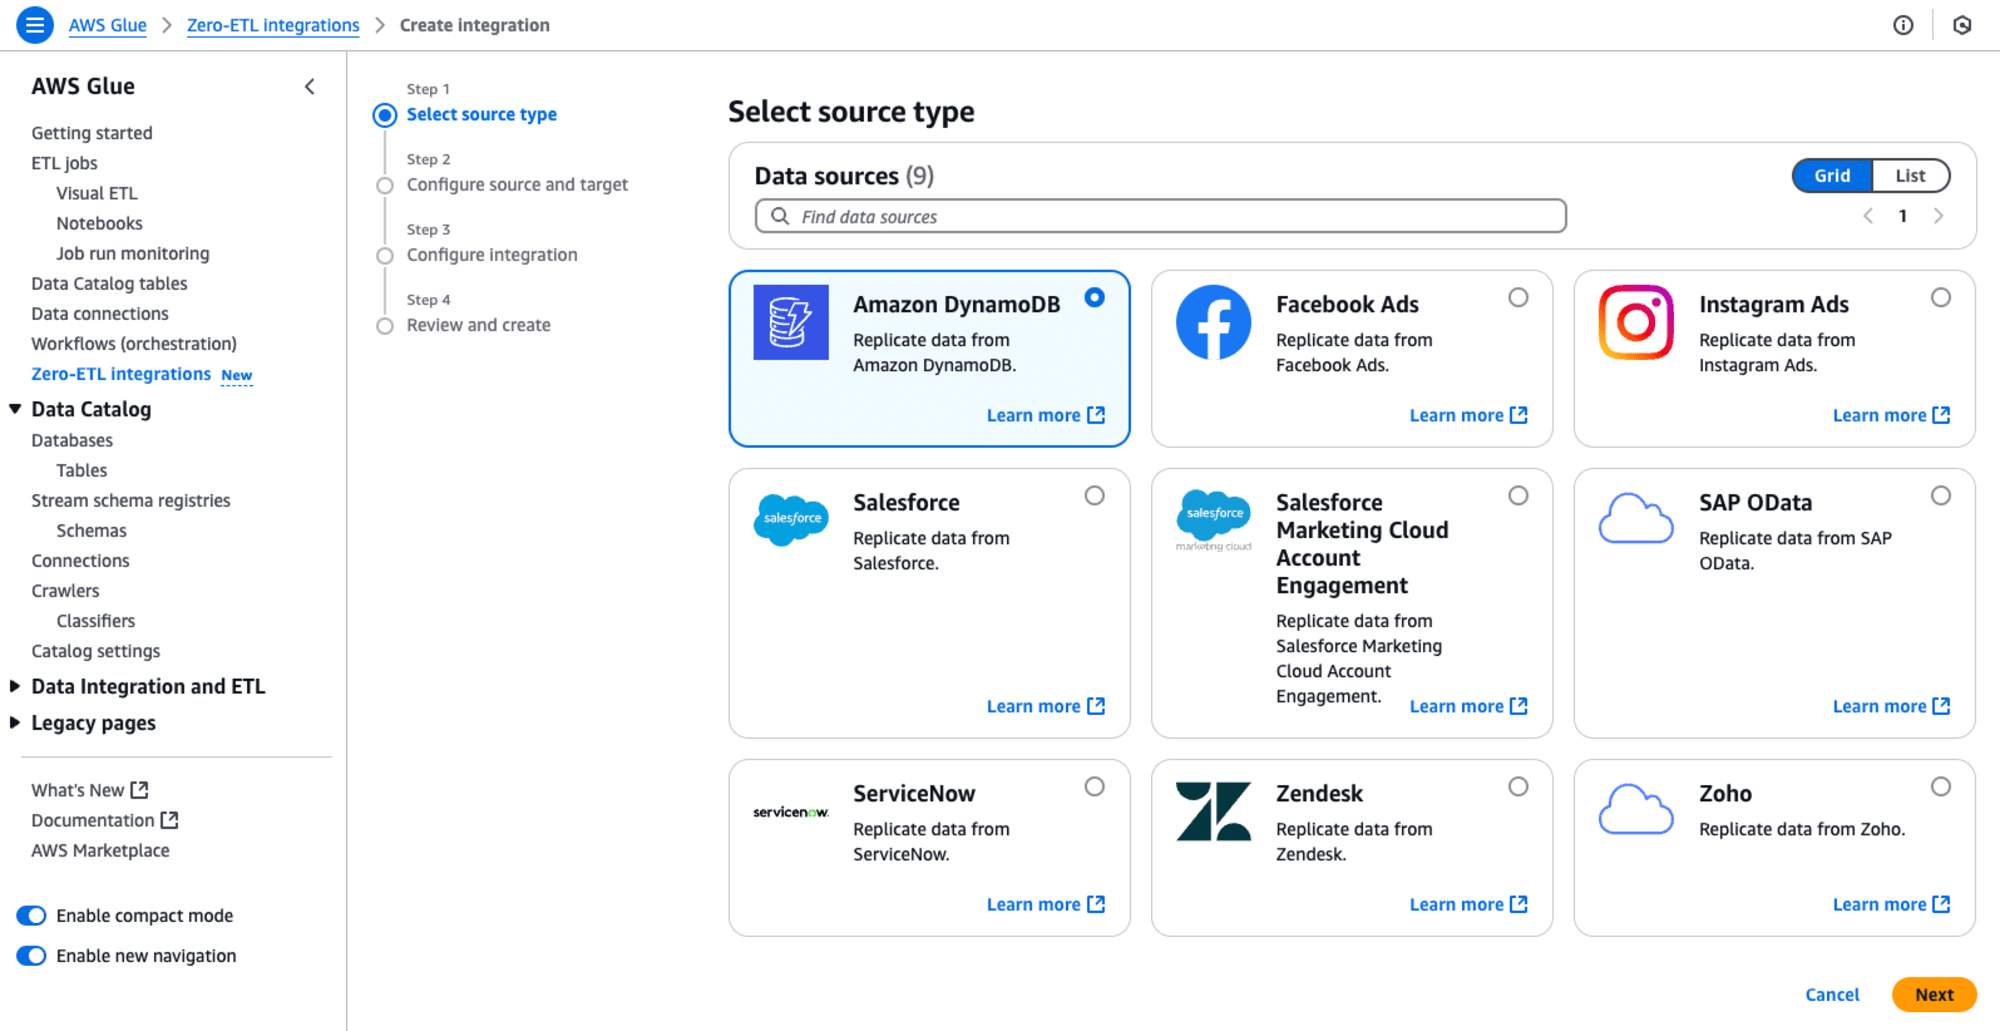Image resolution: width=2000 pixels, height=1031 pixels.
Task: Open Crawlers in sidebar
Action: tap(65, 591)
